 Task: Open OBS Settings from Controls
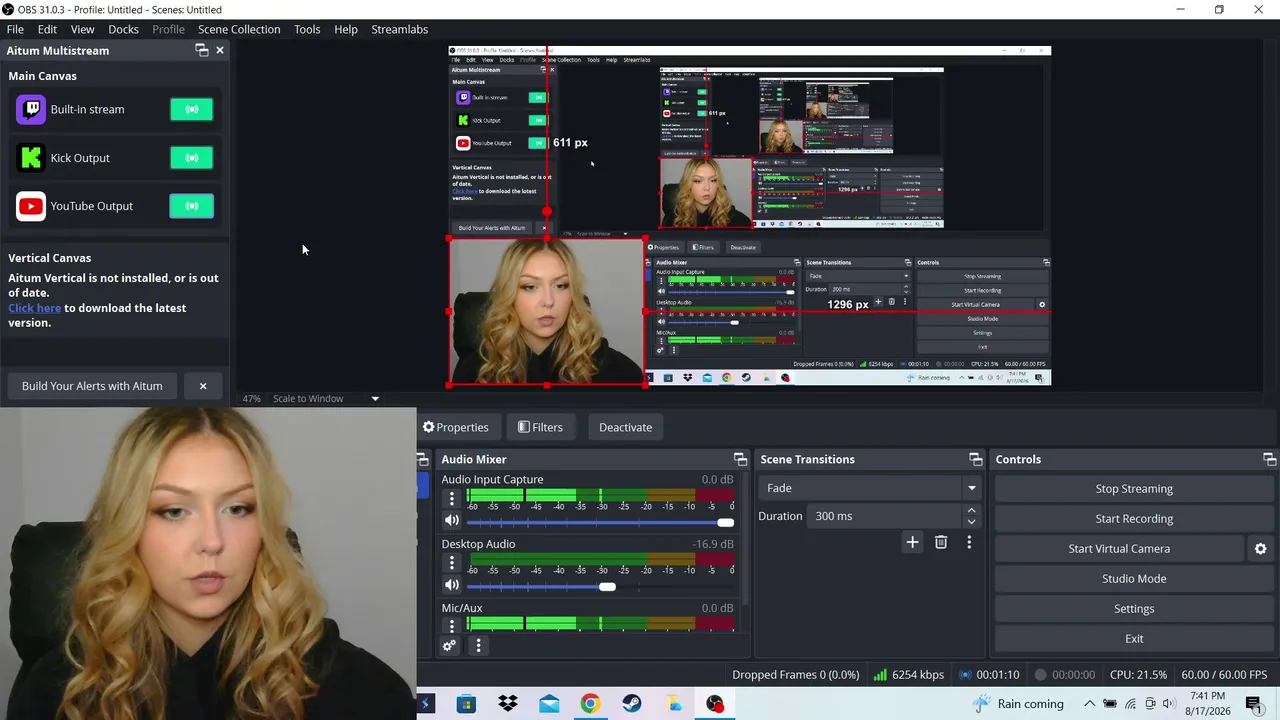pyautogui.click(x=1134, y=609)
